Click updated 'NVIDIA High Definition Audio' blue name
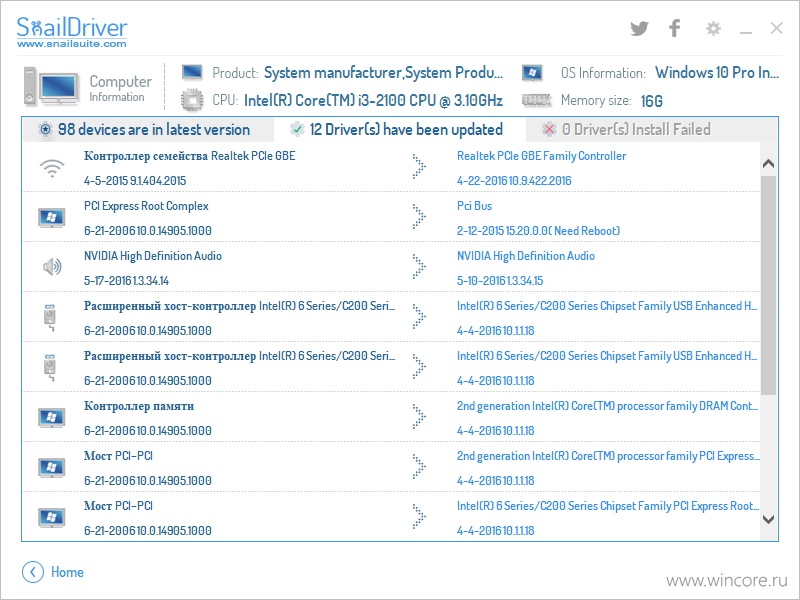 (526, 256)
